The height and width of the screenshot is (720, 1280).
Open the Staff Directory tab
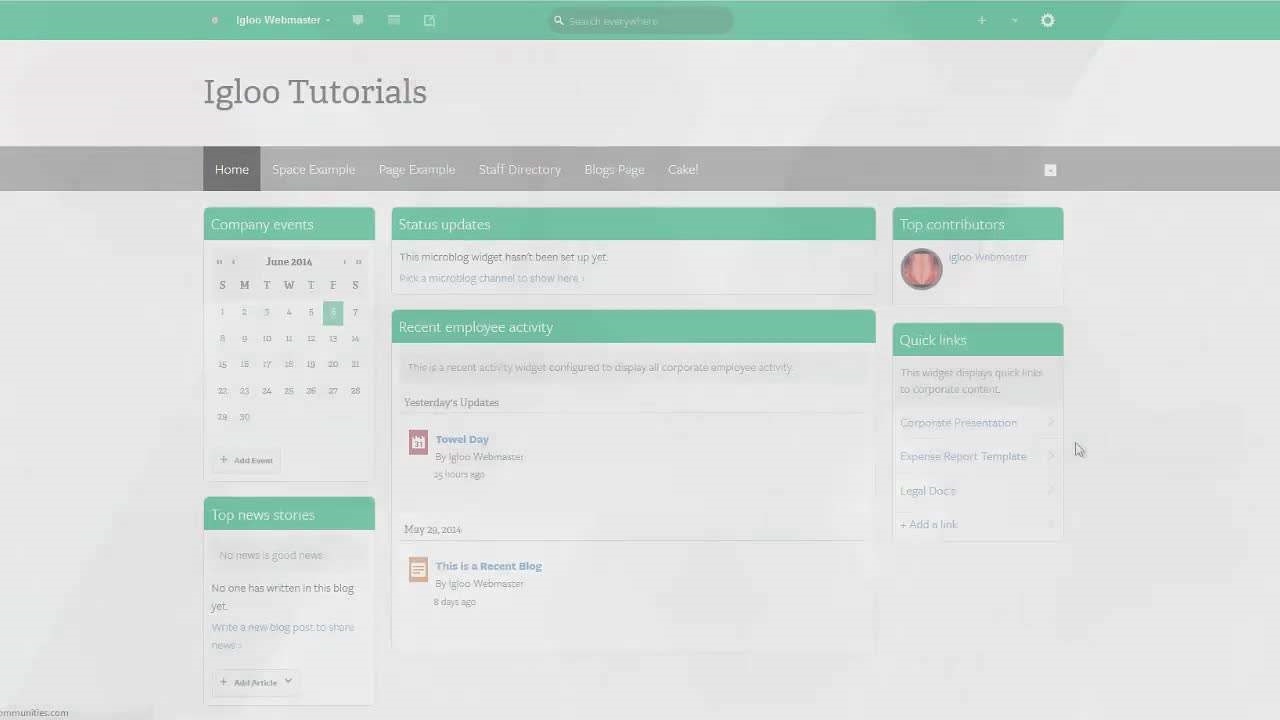[520, 169]
